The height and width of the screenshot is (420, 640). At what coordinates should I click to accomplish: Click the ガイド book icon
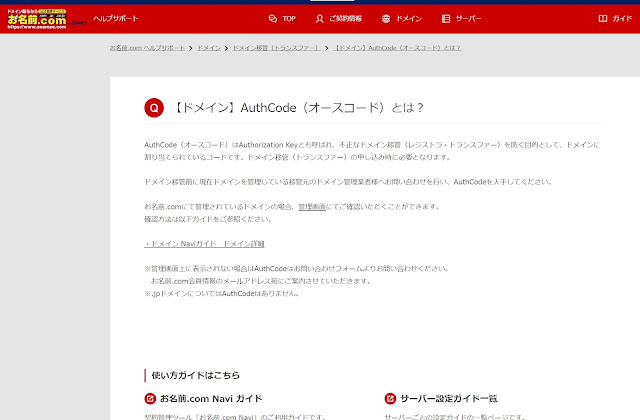pos(602,18)
